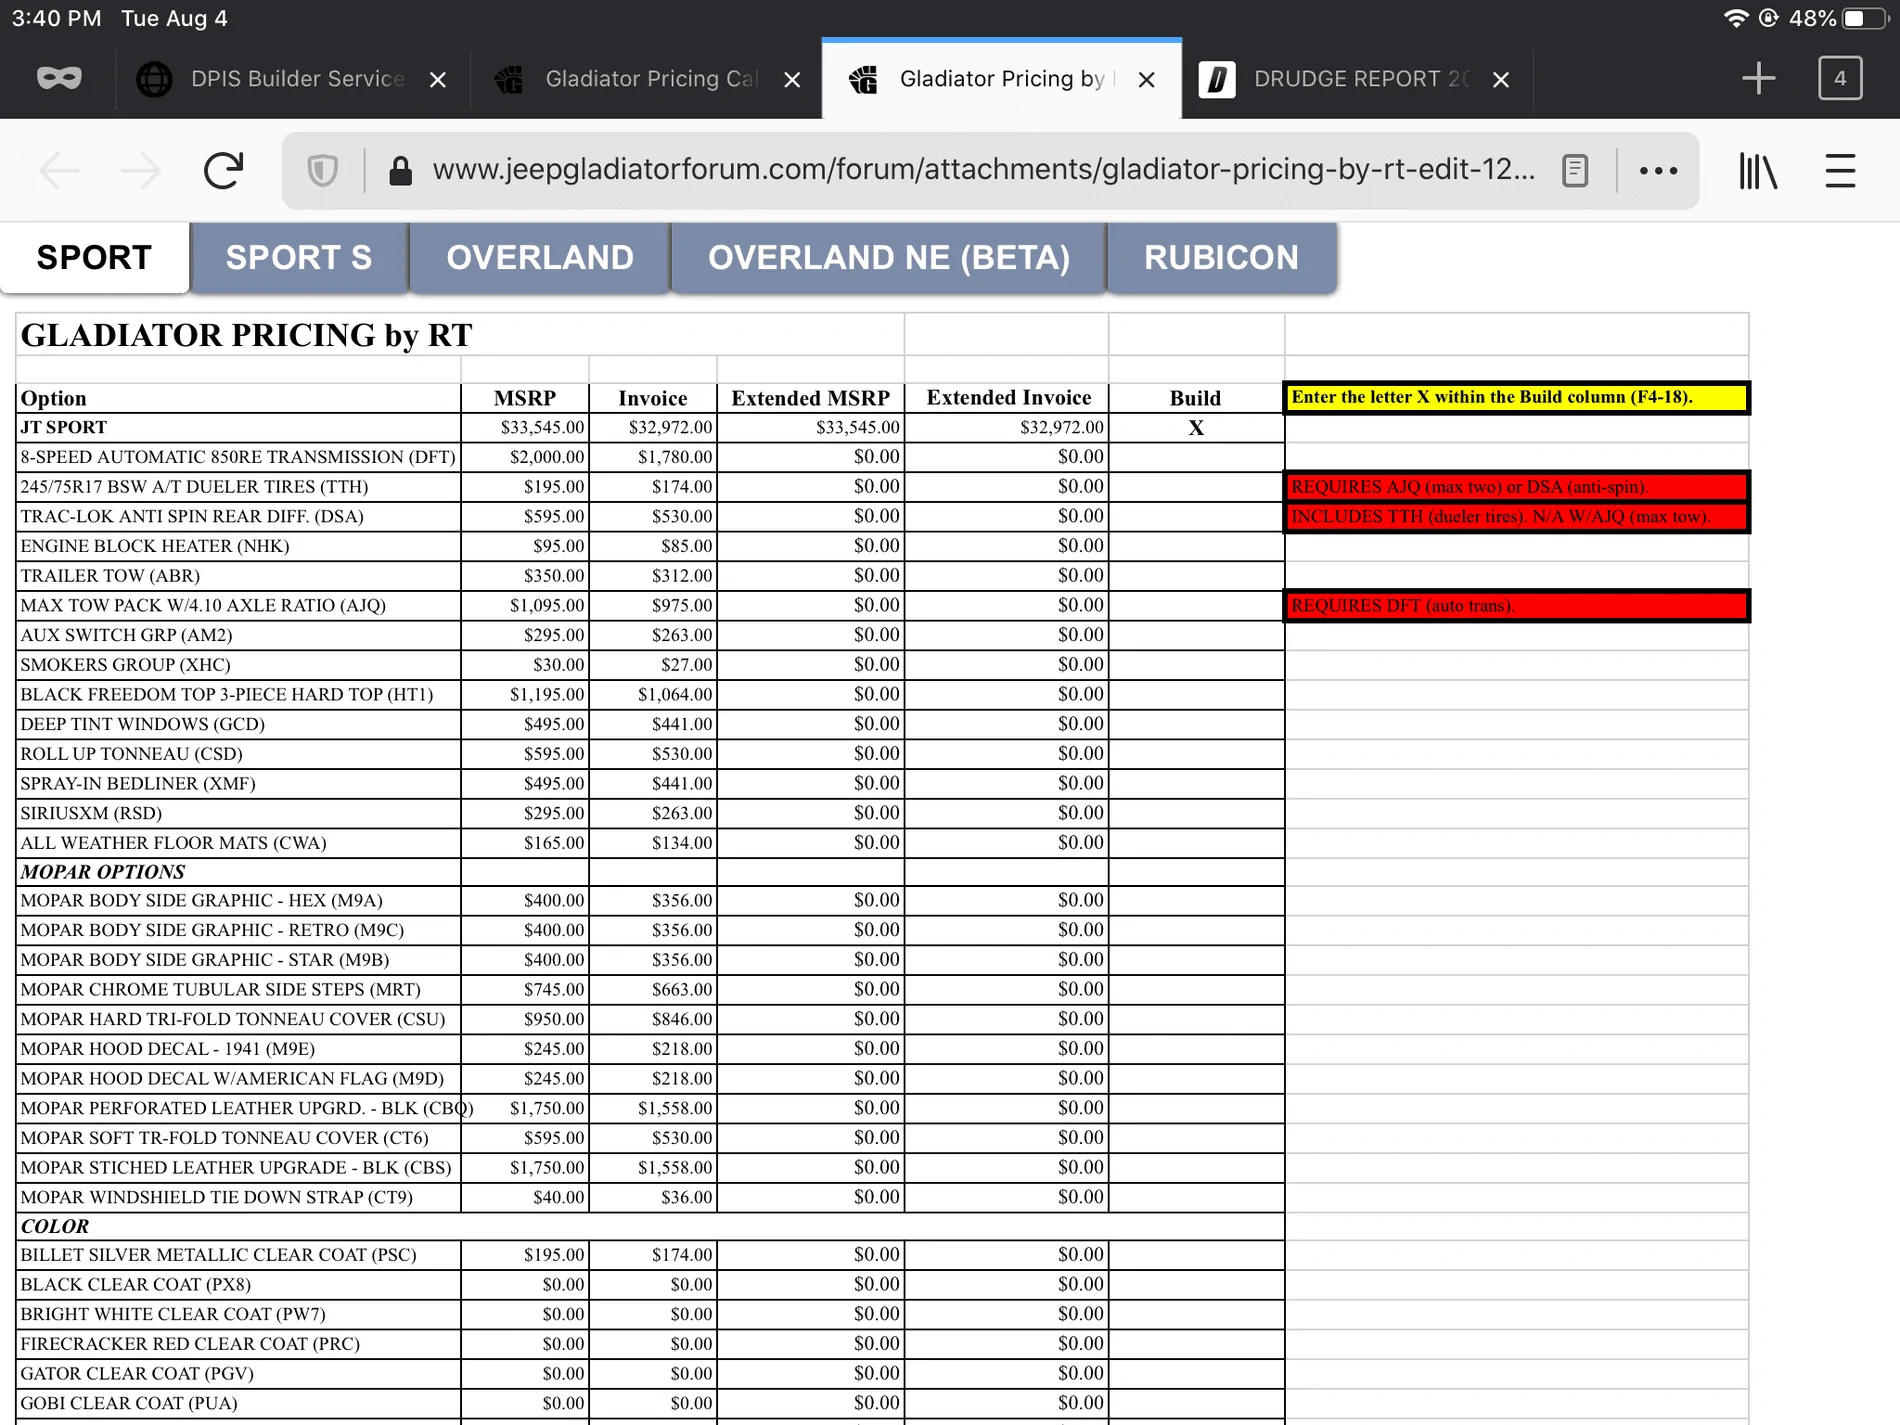Click the X in JT SPORT Build cell

click(1196, 428)
